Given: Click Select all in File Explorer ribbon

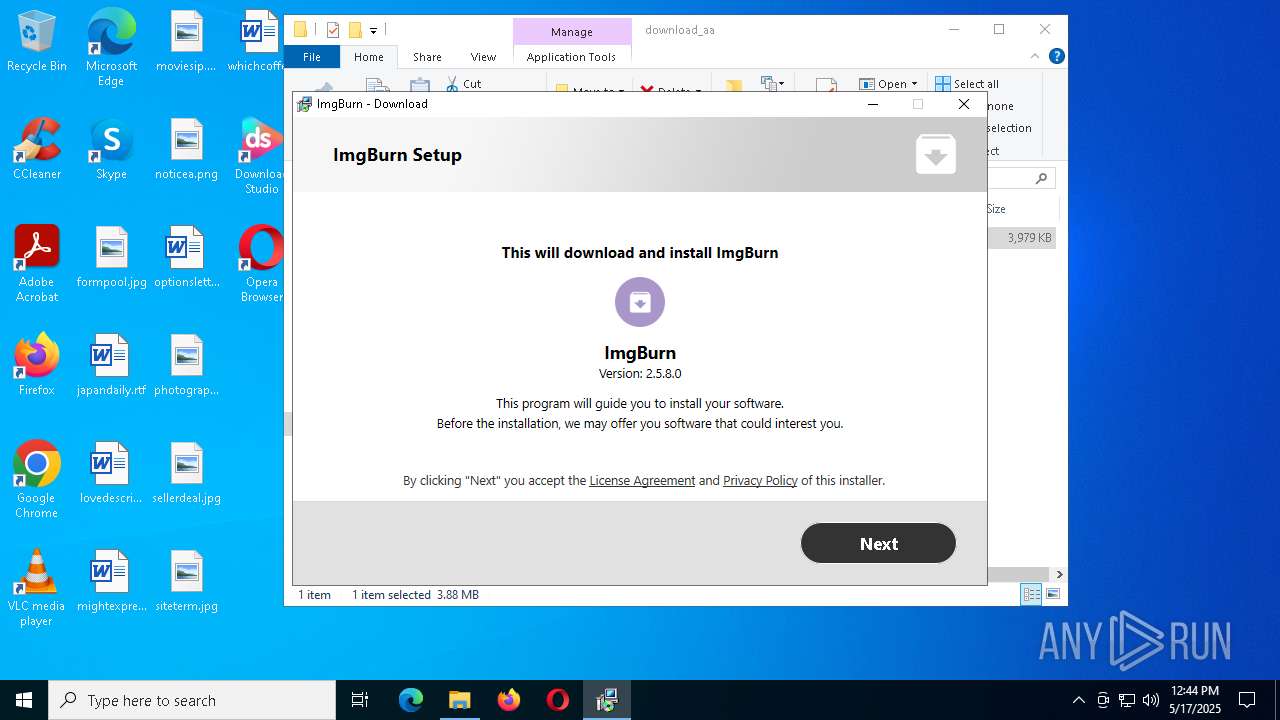Looking at the screenshot, I should (967, 84).
